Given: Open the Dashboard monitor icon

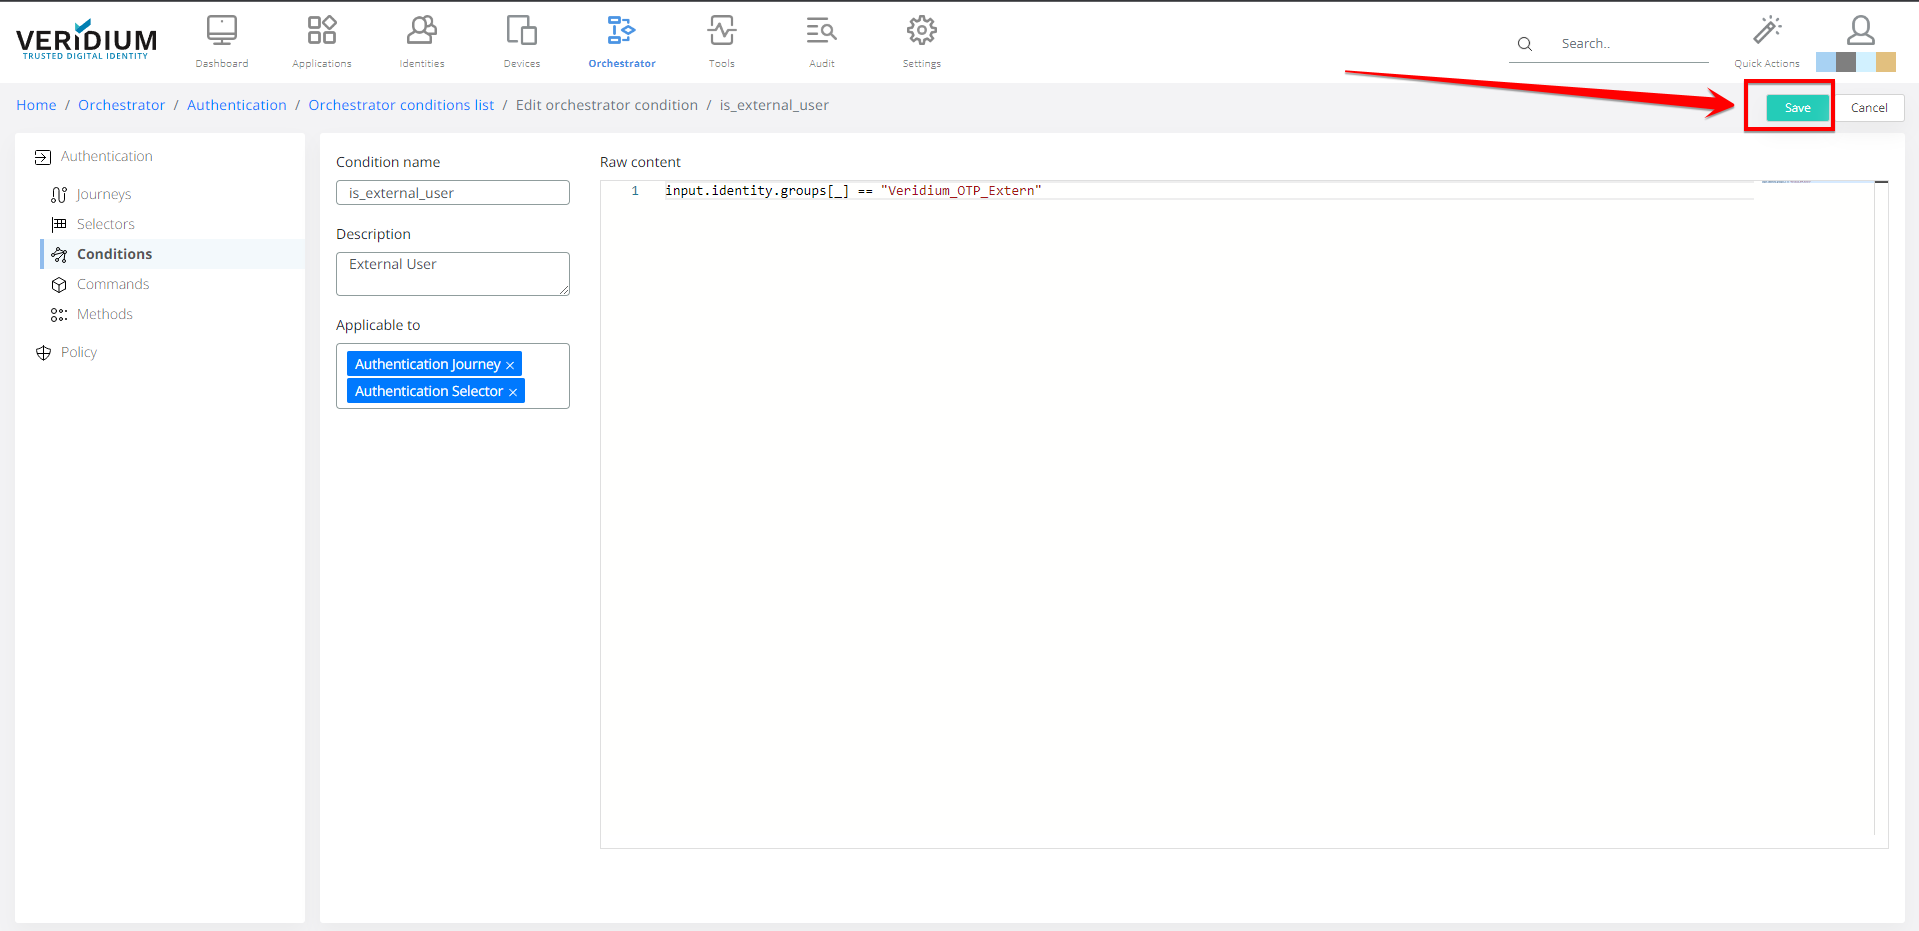Looking at the screenshot, I should [221, 32].
